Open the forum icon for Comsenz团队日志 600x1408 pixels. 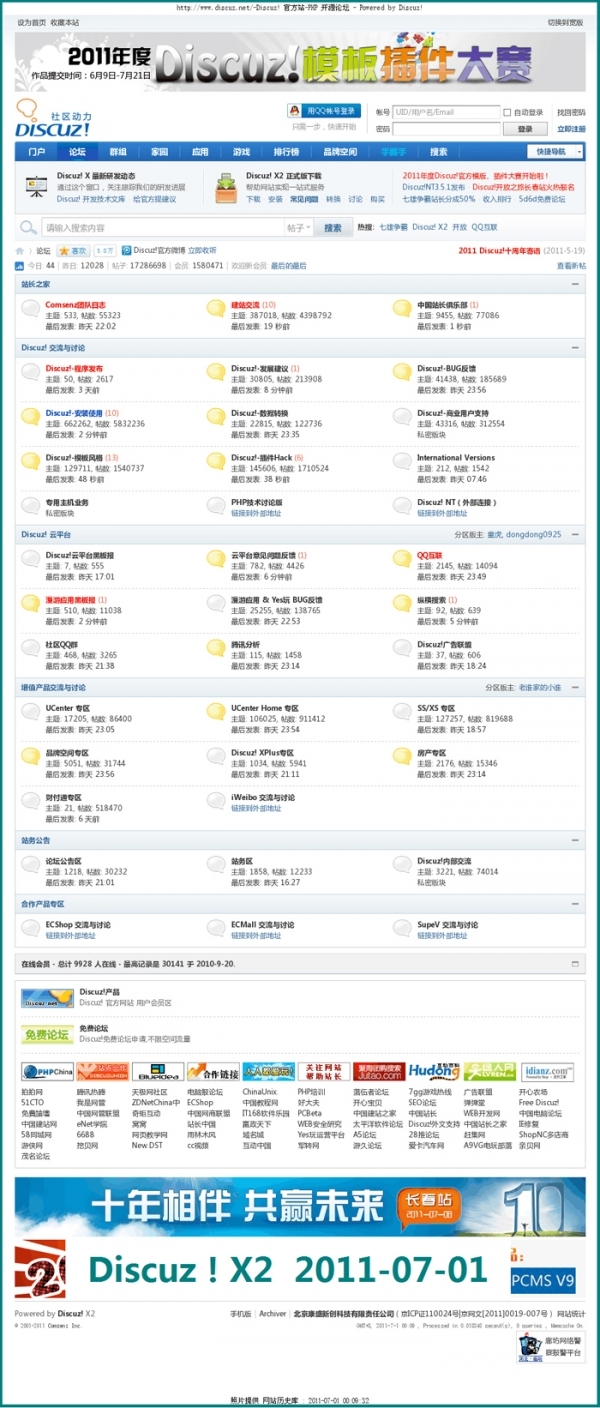pos(31,308)
